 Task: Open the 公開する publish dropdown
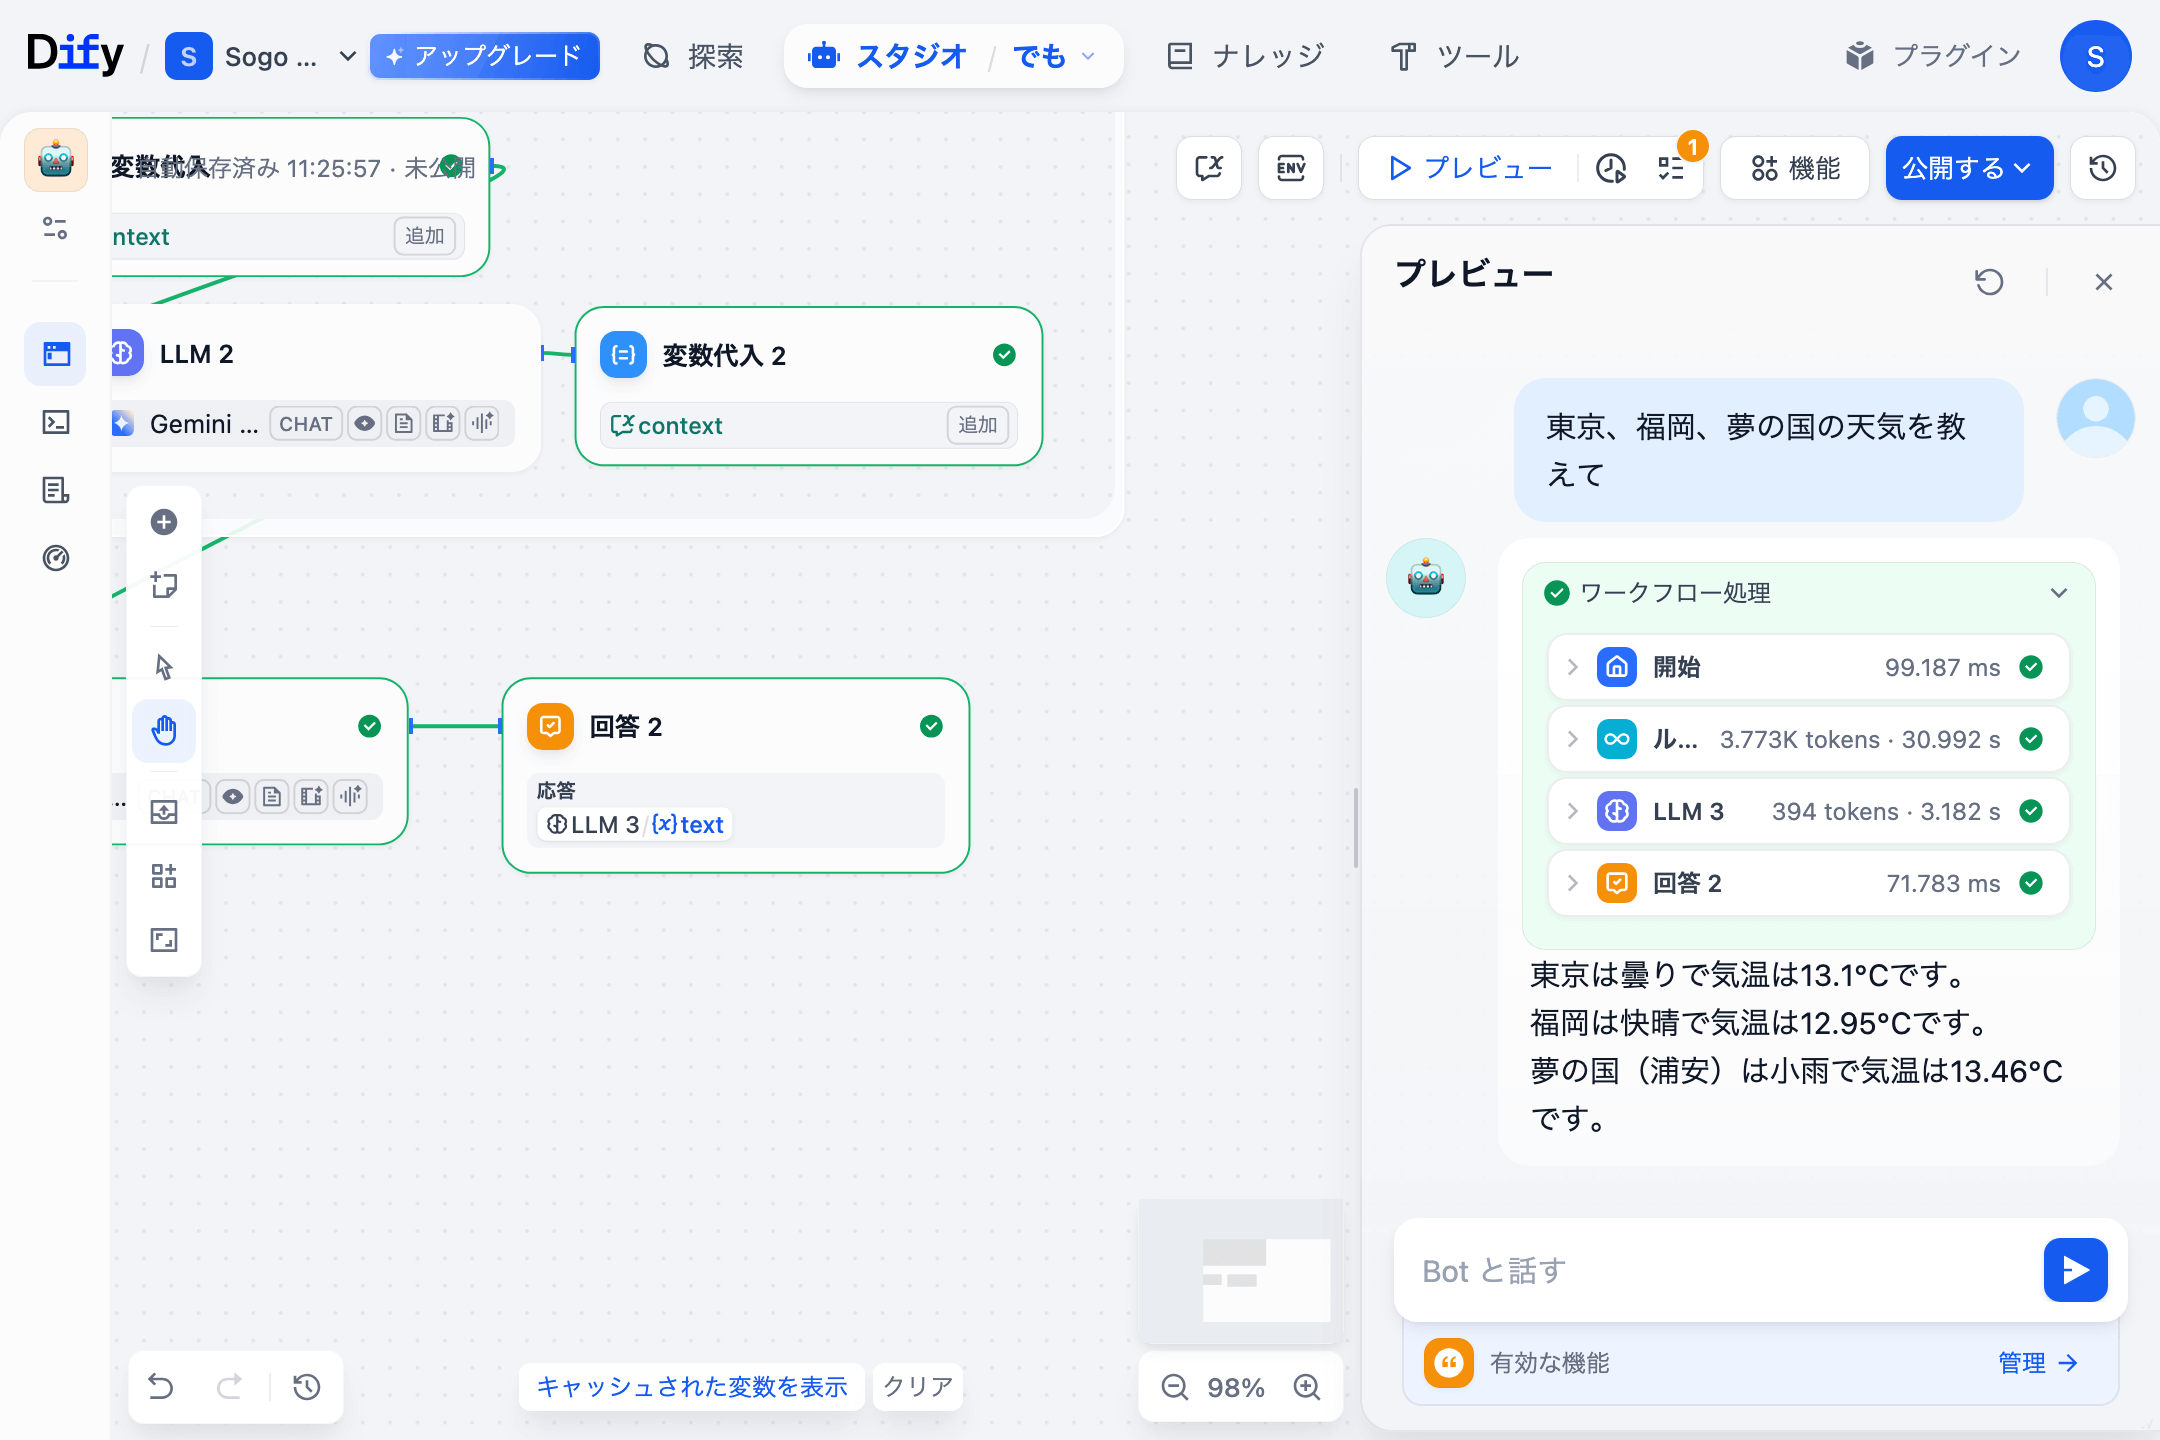tap(1968, 168)
